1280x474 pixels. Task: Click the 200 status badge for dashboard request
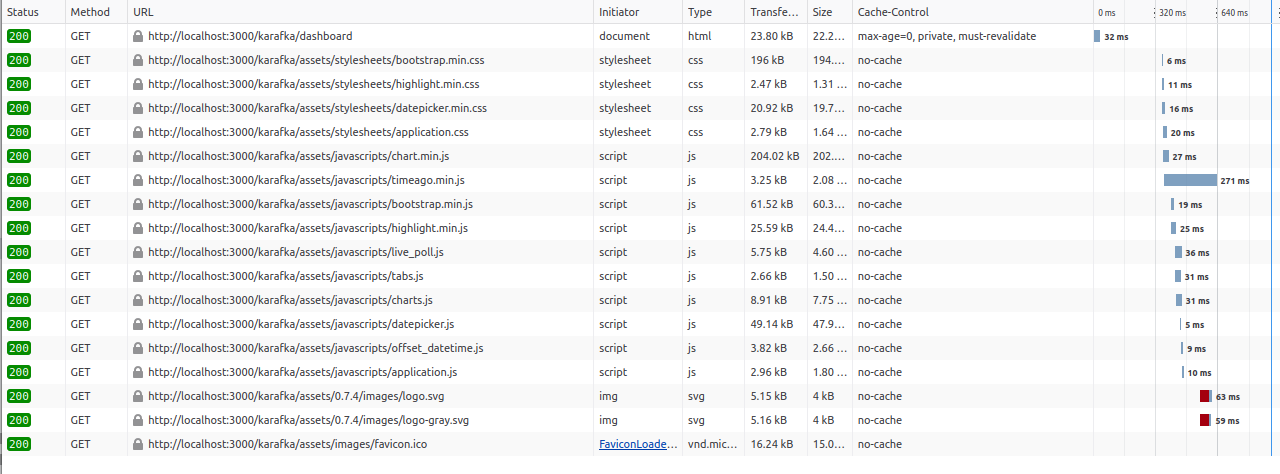pos(19,36)
